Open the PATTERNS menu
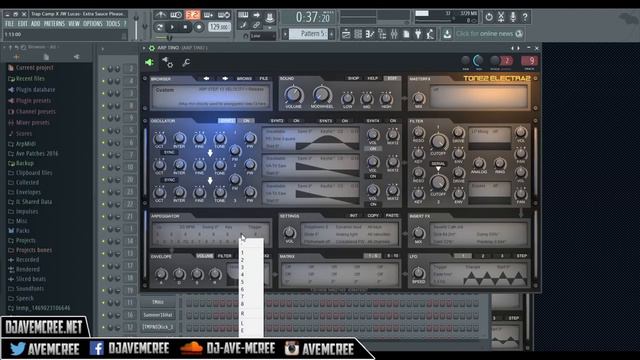 pos(54,24)
